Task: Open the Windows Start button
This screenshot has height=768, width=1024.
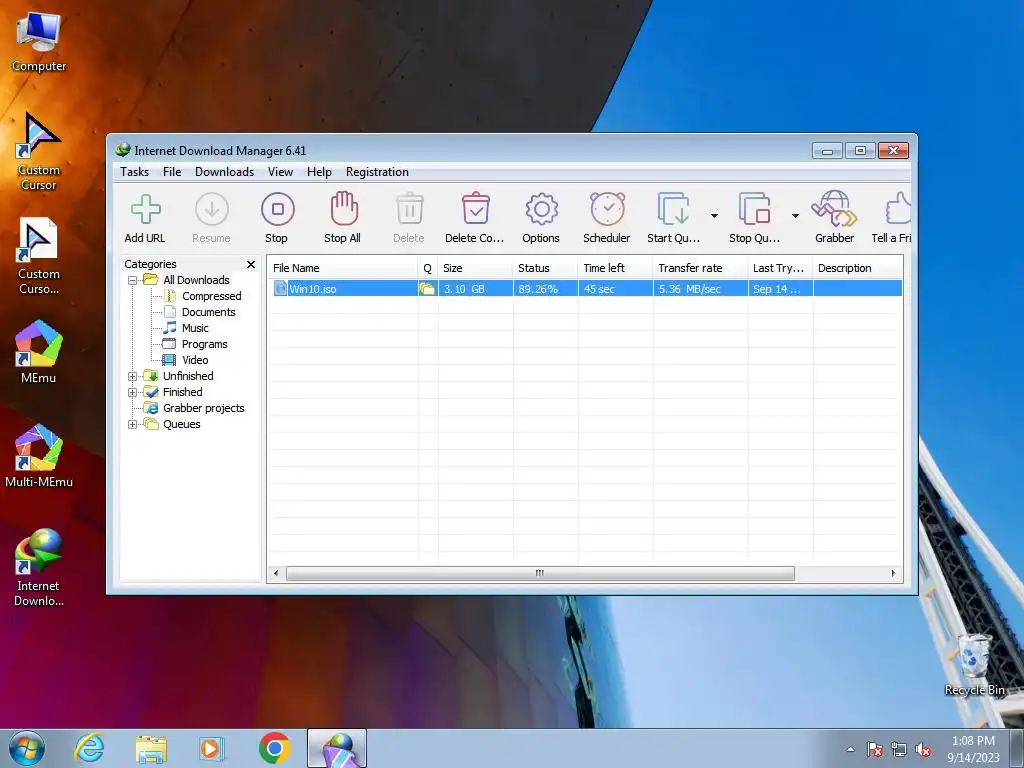Action: click(27, 748)
